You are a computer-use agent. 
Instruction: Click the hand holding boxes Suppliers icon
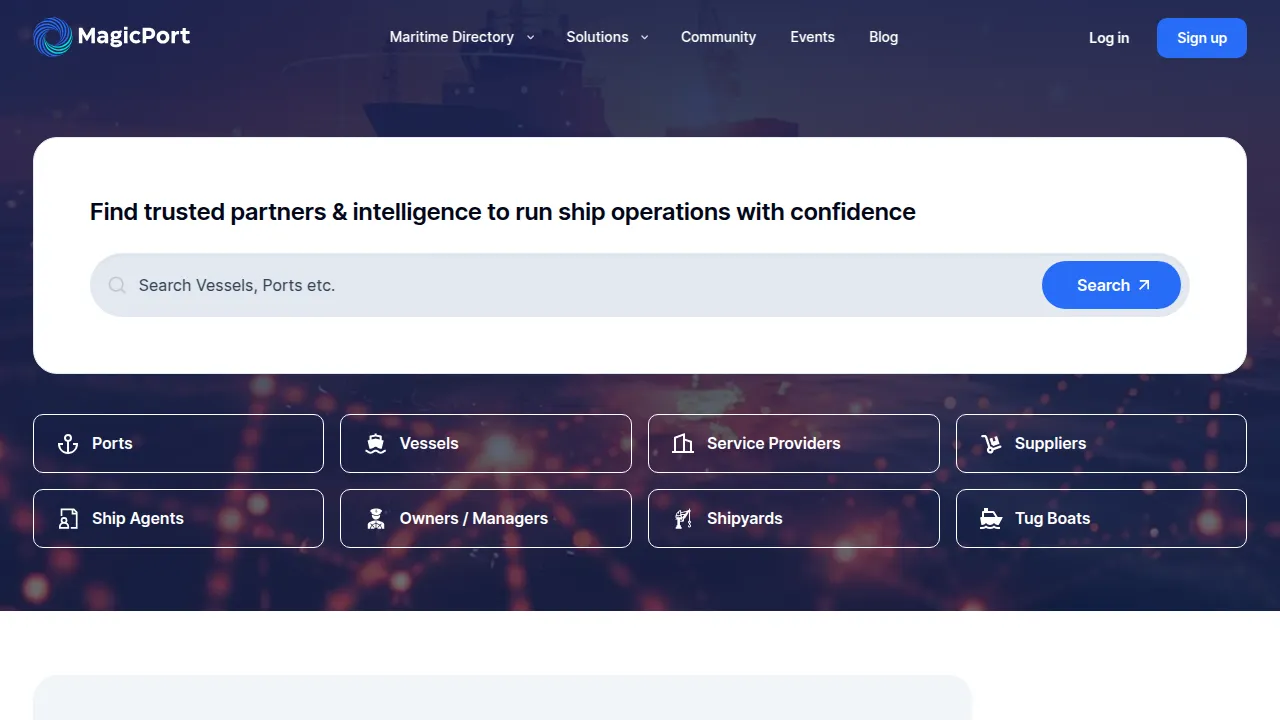(x=991, y=443)
